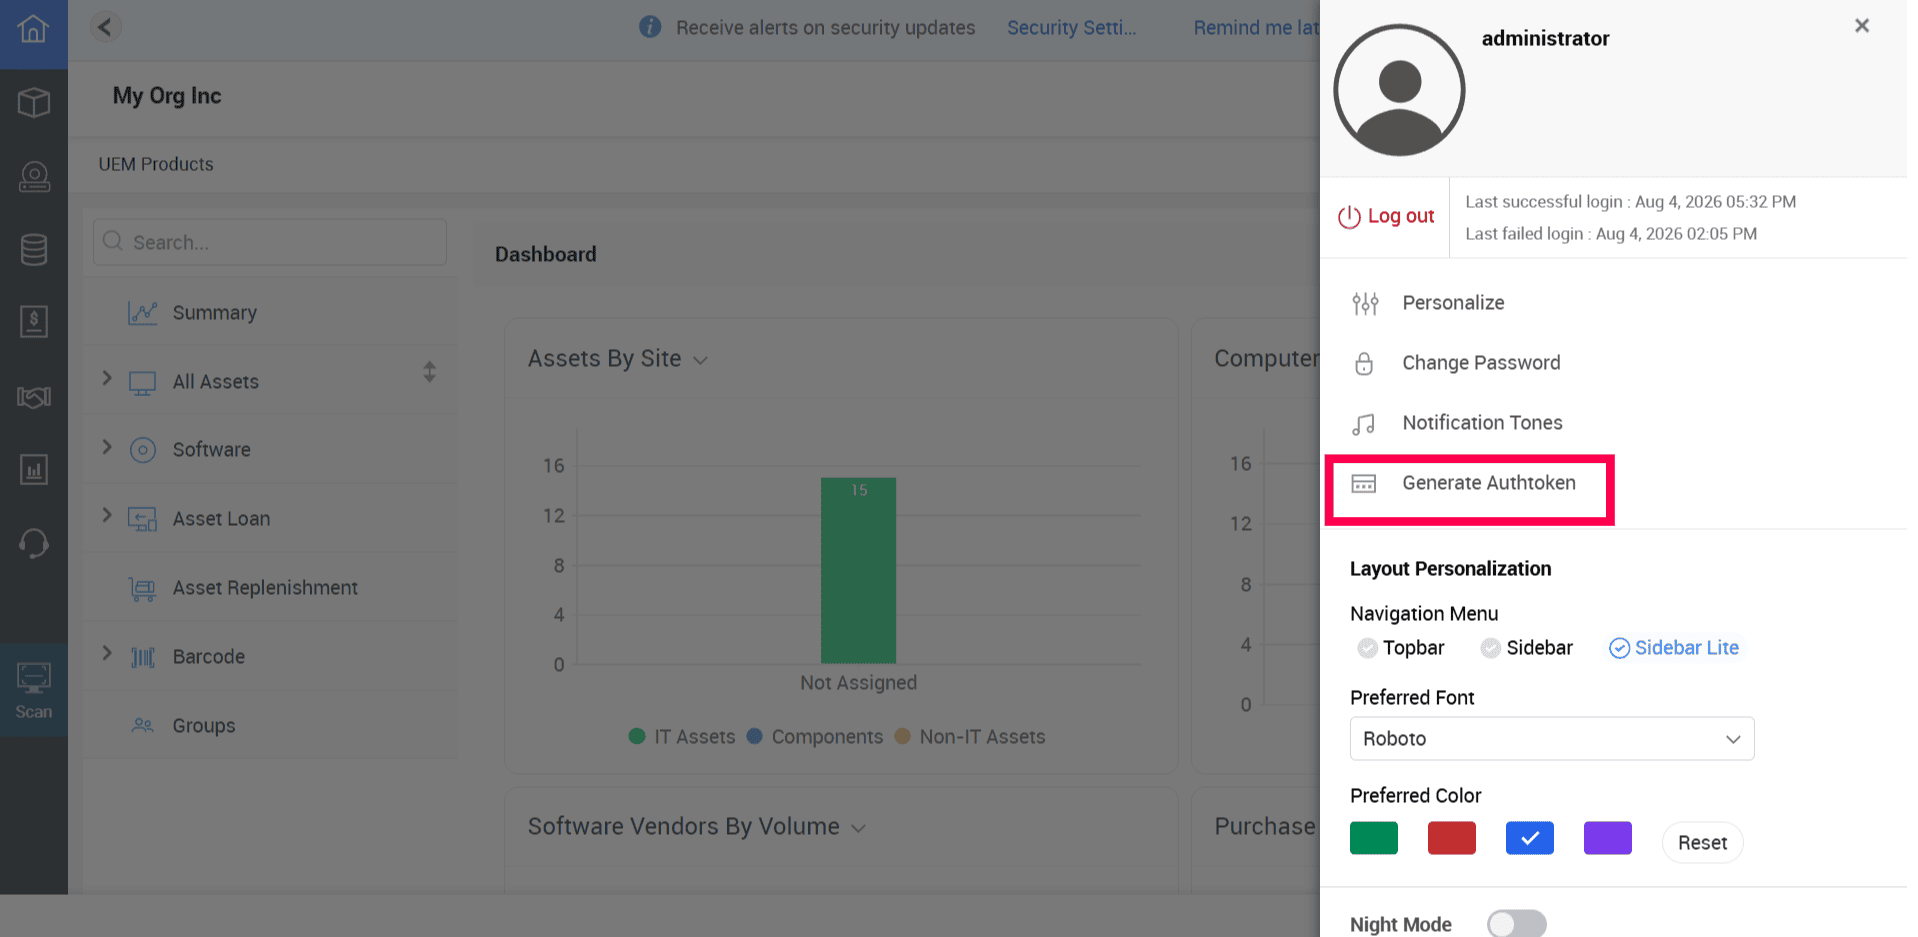Expand the Asset Loan tree node
Image resolution: width=1918 pixels, height=937 pixels.
tap(107, 515)
